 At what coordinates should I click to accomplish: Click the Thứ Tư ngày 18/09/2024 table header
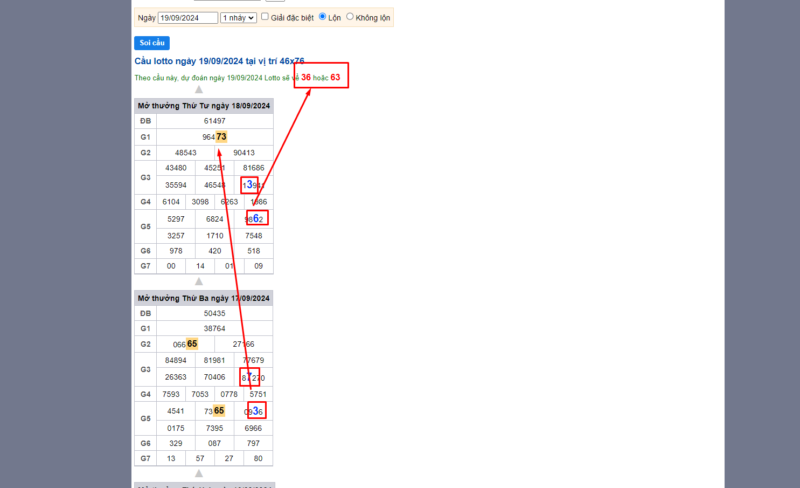click(x=203, y=105)
